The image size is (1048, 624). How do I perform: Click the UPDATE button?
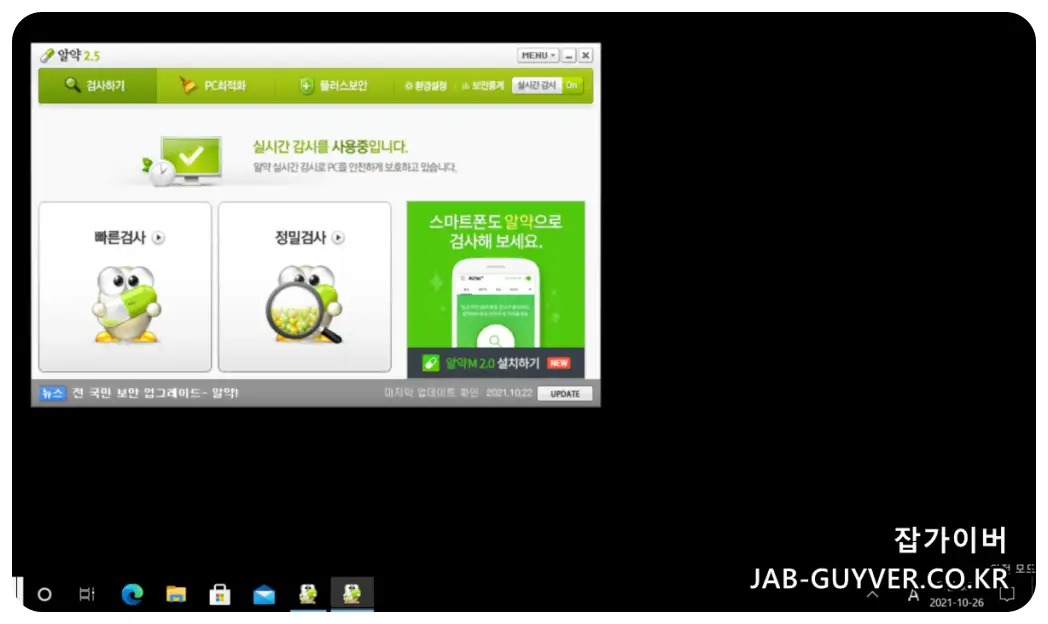point(565,394)
